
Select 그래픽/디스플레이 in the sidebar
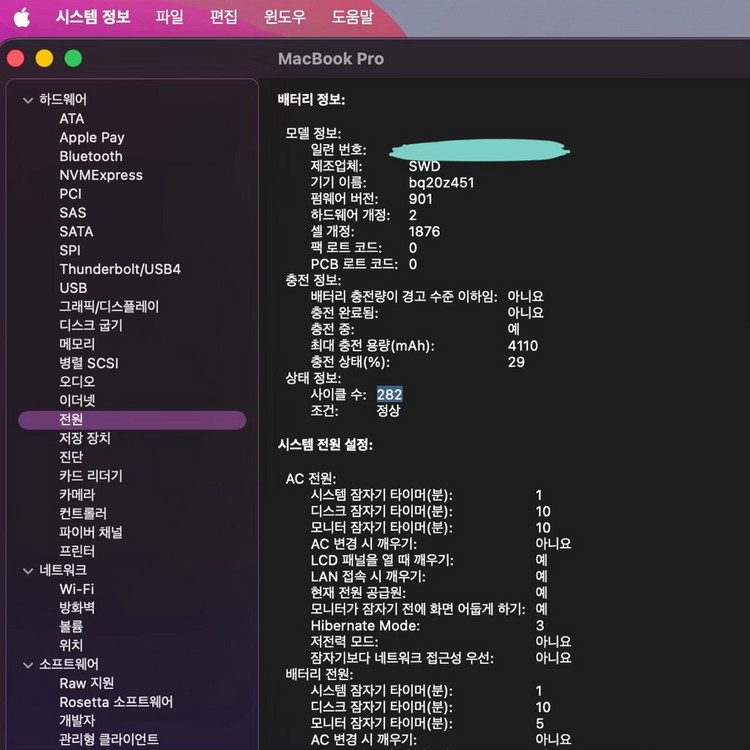coord(109,307)
